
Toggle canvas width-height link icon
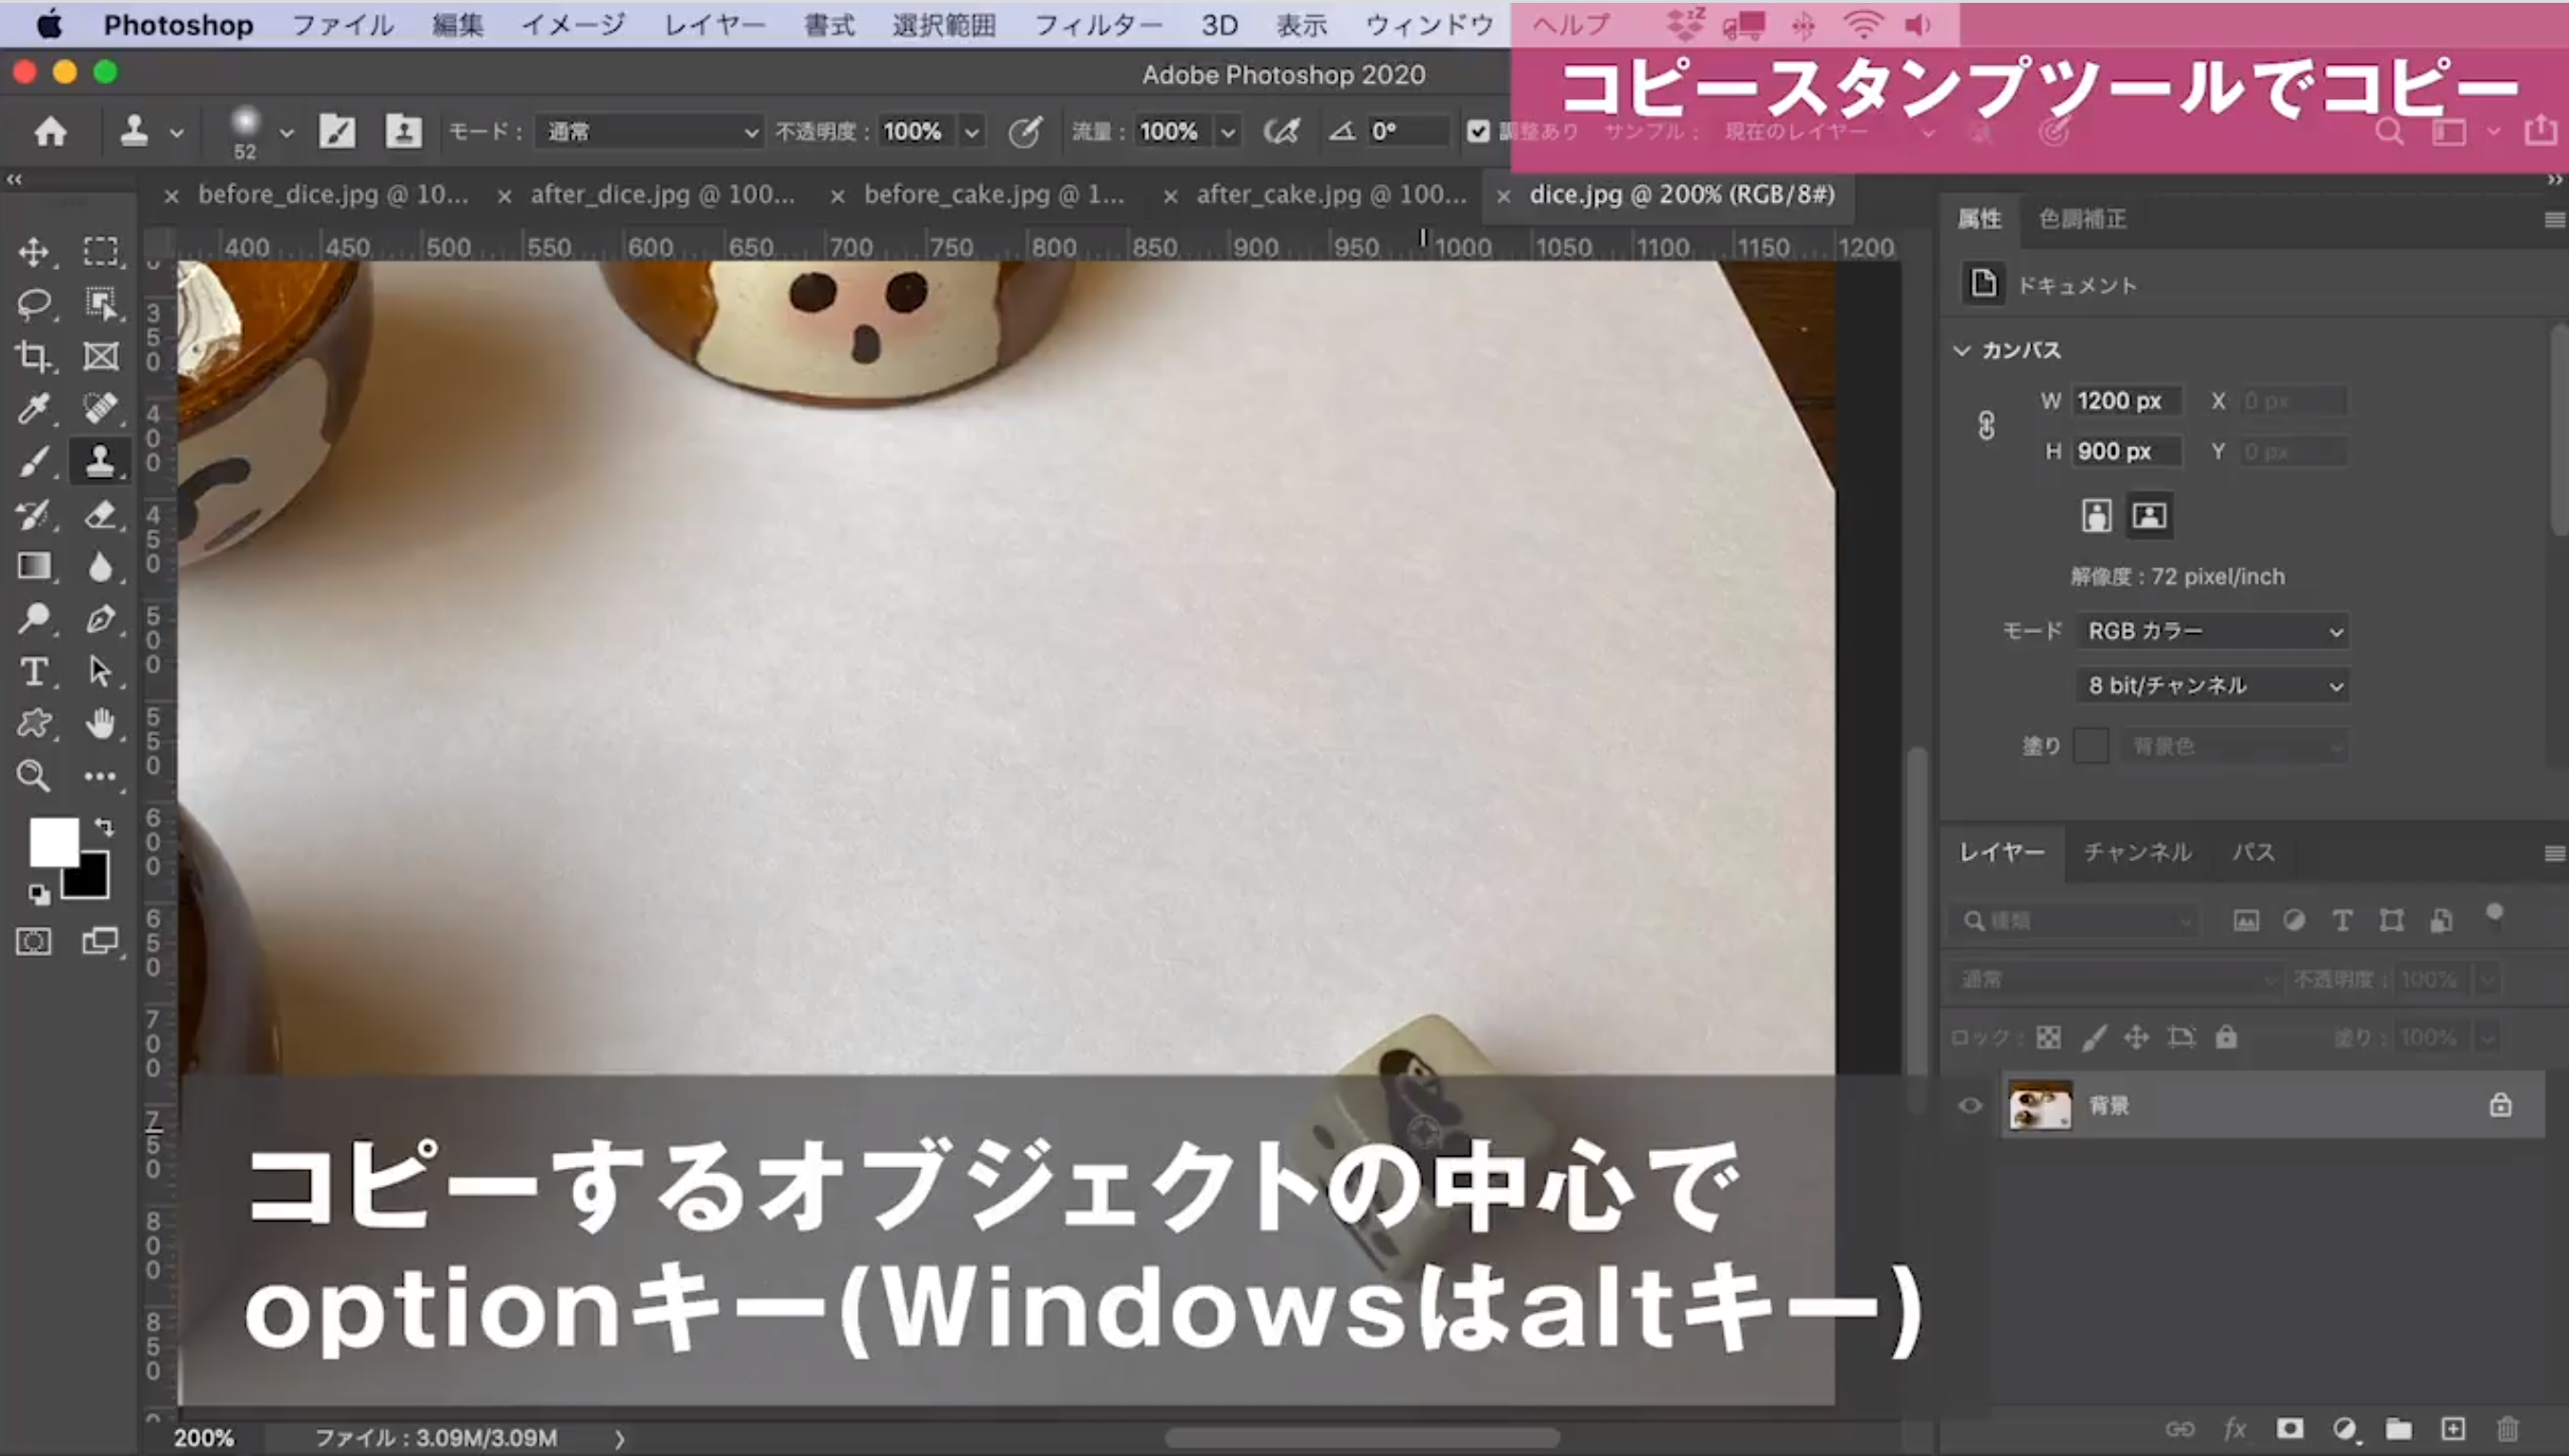[1986, 426]
